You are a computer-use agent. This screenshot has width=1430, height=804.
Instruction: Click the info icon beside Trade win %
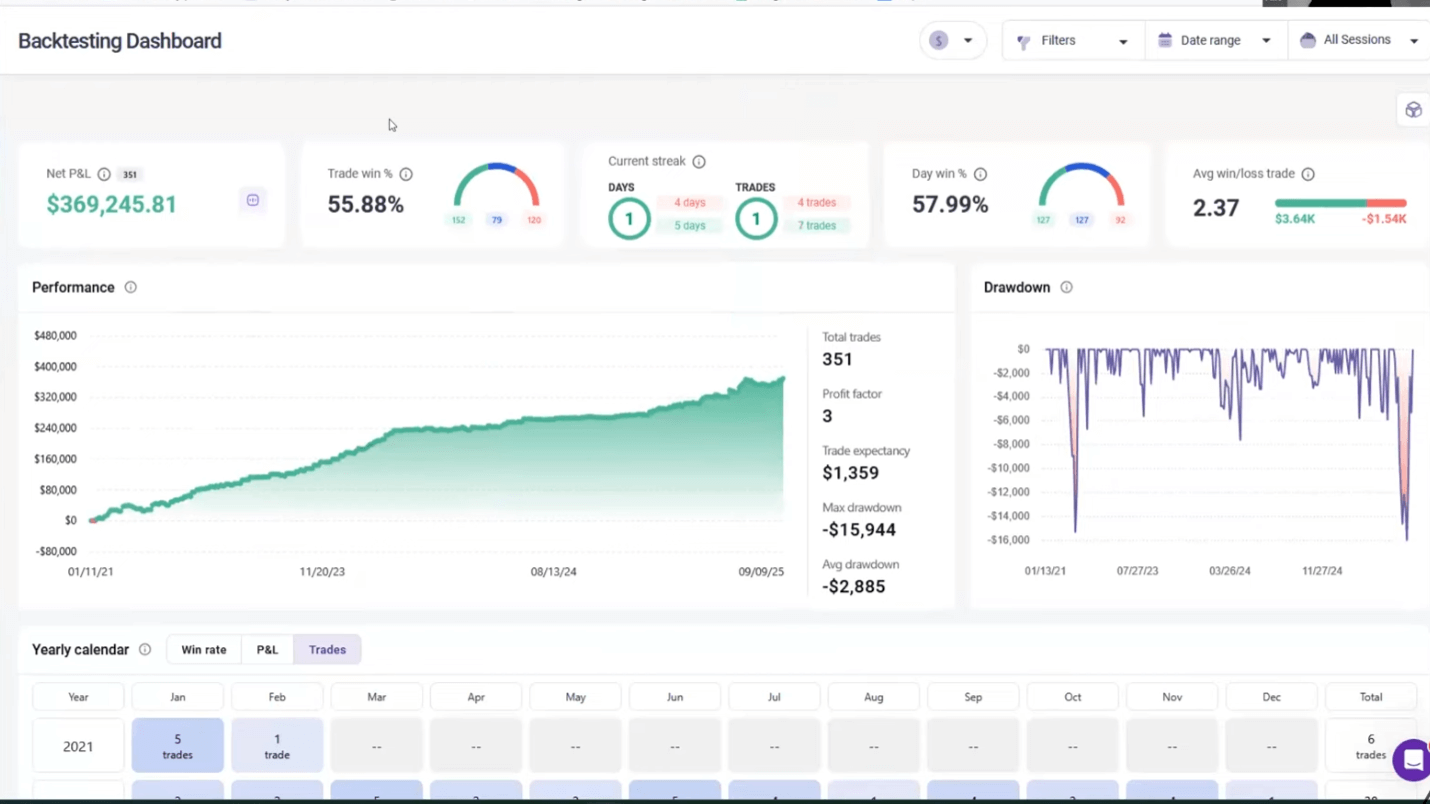coord(406,174)
